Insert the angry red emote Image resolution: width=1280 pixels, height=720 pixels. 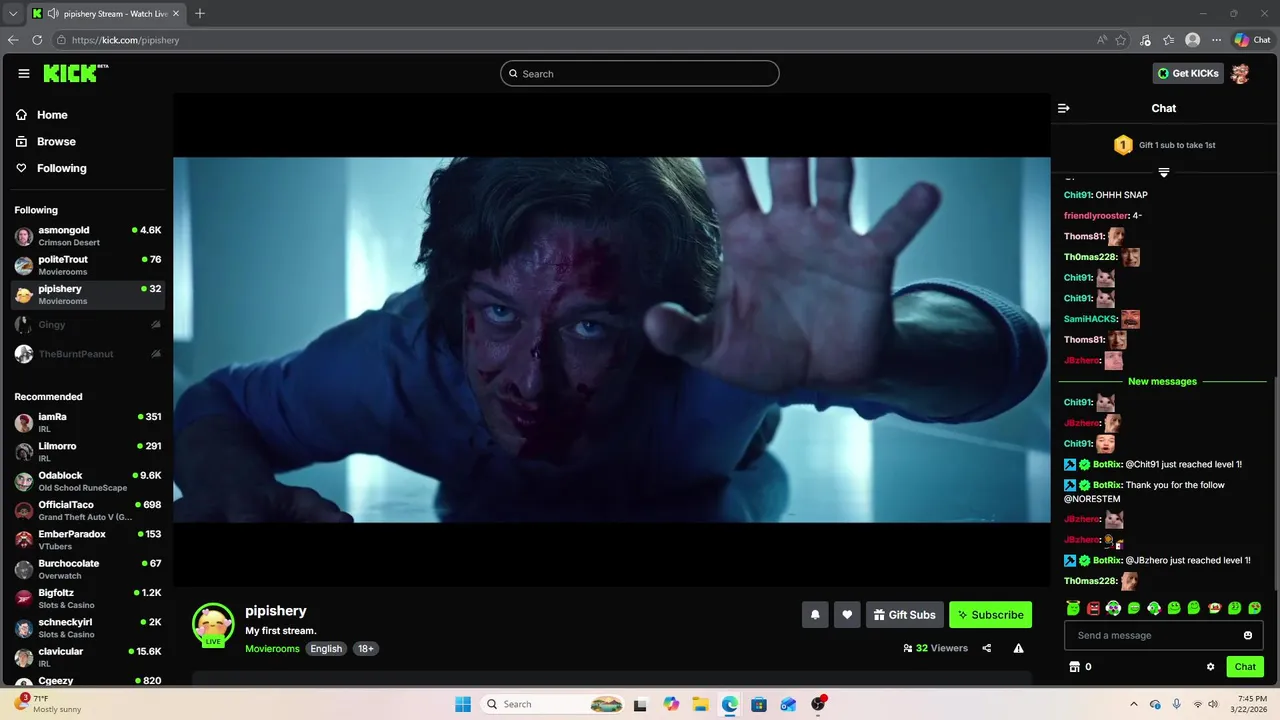tap(1093, 608)
